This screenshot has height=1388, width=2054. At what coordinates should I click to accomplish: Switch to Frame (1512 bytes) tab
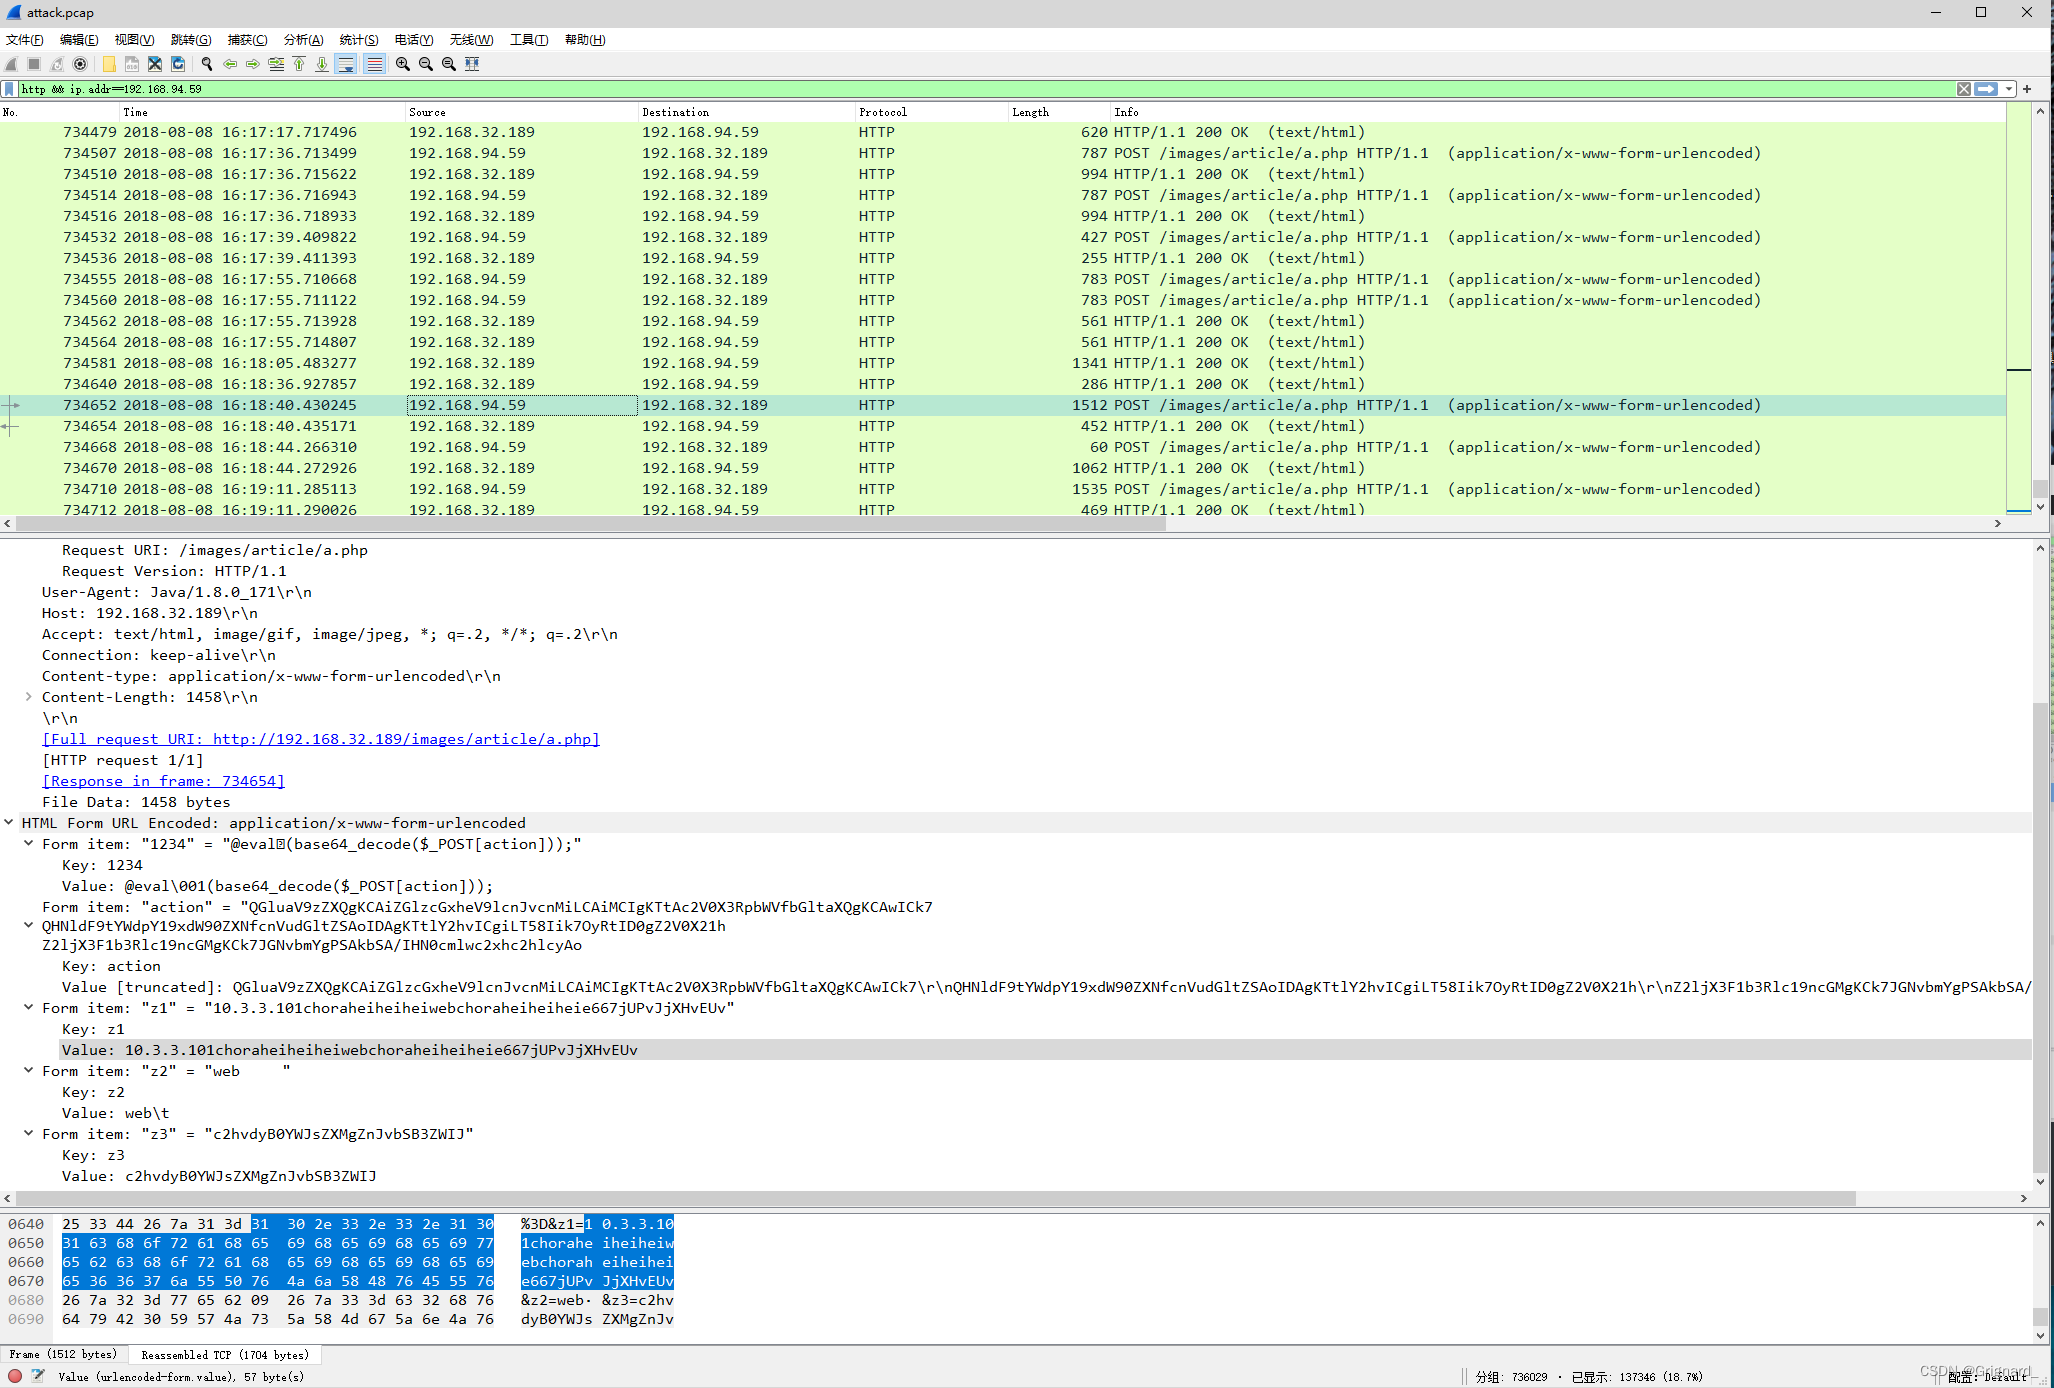pyautogui.click(x=64, y=1355)
